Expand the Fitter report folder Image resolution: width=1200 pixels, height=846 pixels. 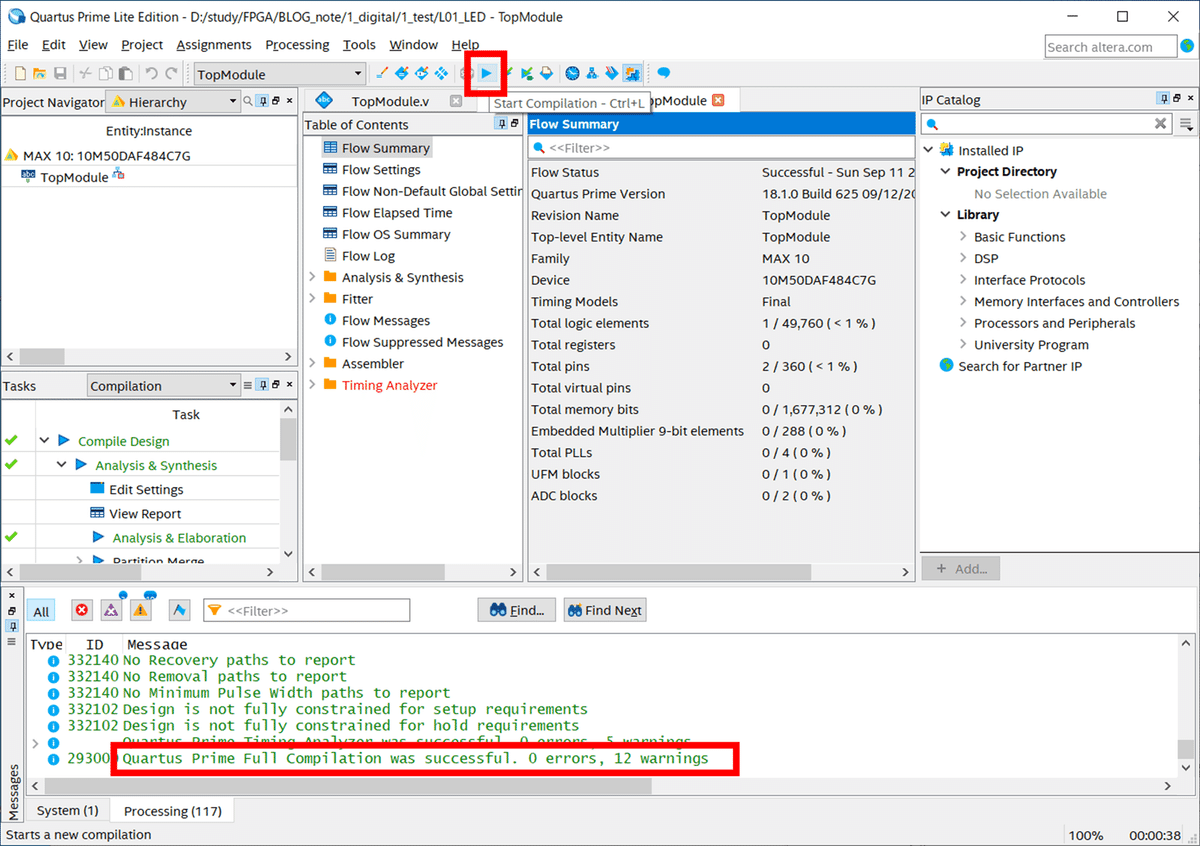click(312, 298)
